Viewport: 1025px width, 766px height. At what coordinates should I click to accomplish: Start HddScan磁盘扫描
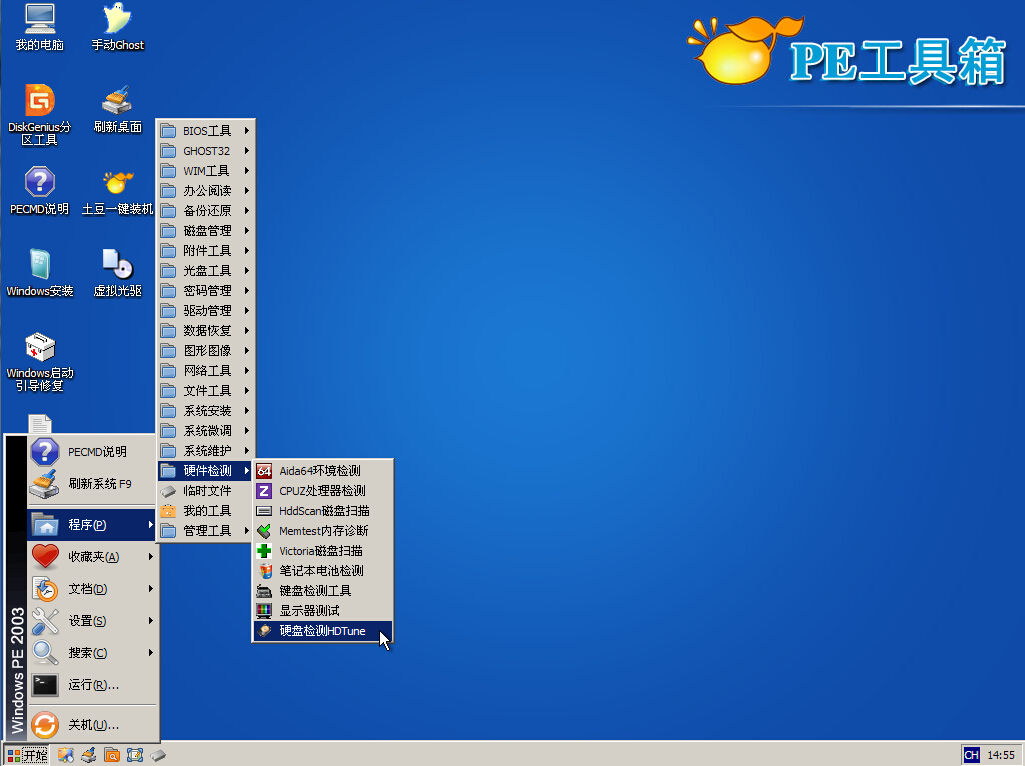click(x=324, y=511)
